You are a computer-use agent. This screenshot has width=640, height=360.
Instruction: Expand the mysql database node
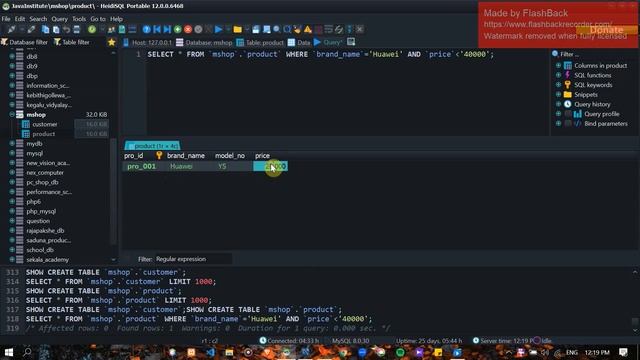coord(12,153)
